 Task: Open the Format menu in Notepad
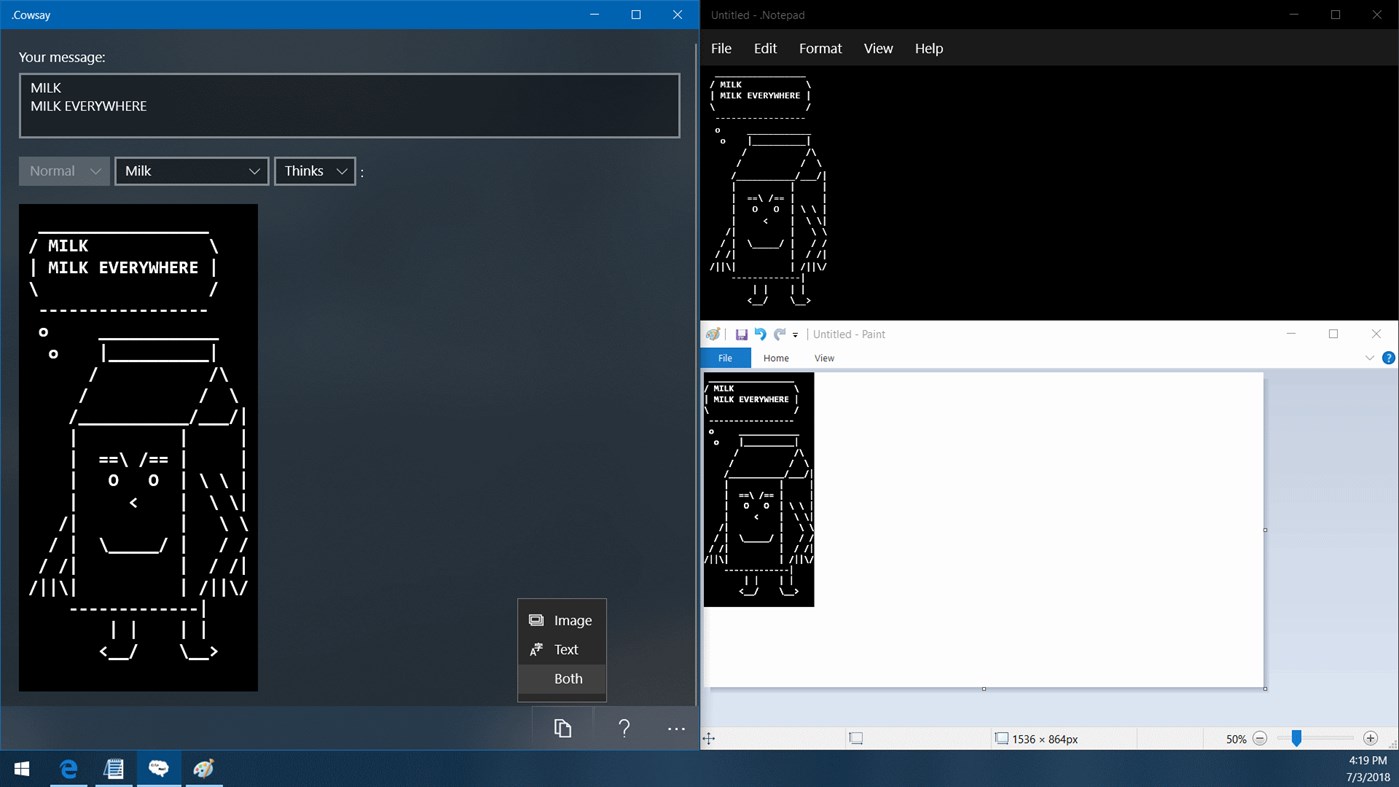820,48
